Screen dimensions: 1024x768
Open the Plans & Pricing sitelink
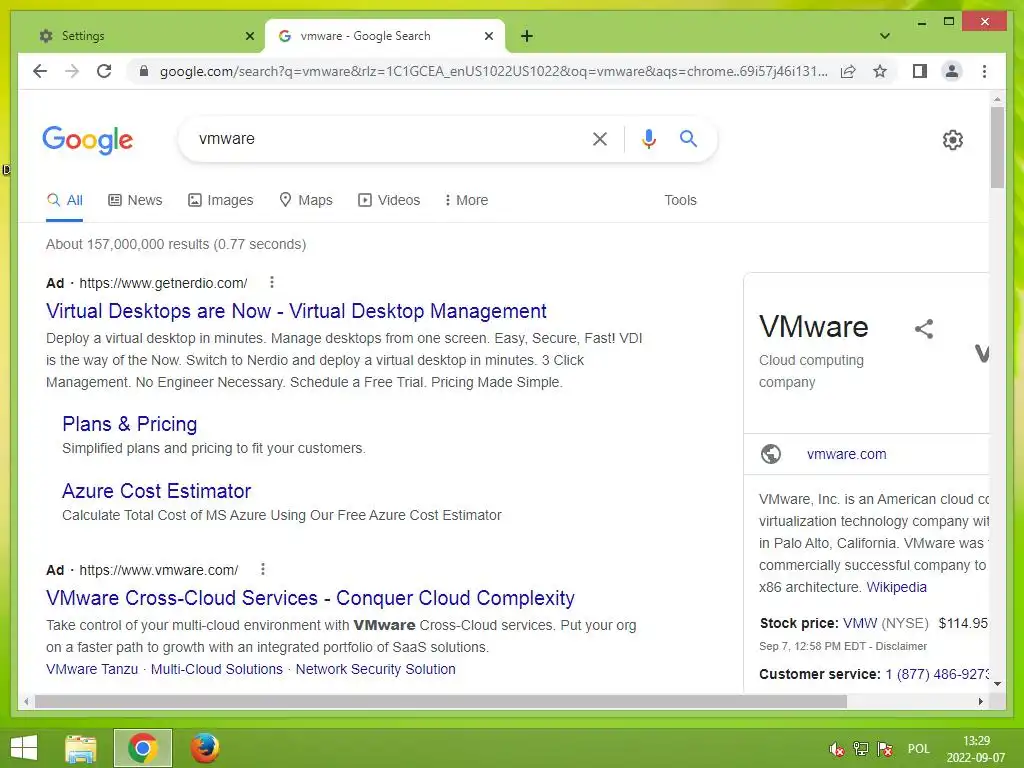pyautogui.click(x=129, y=424)
